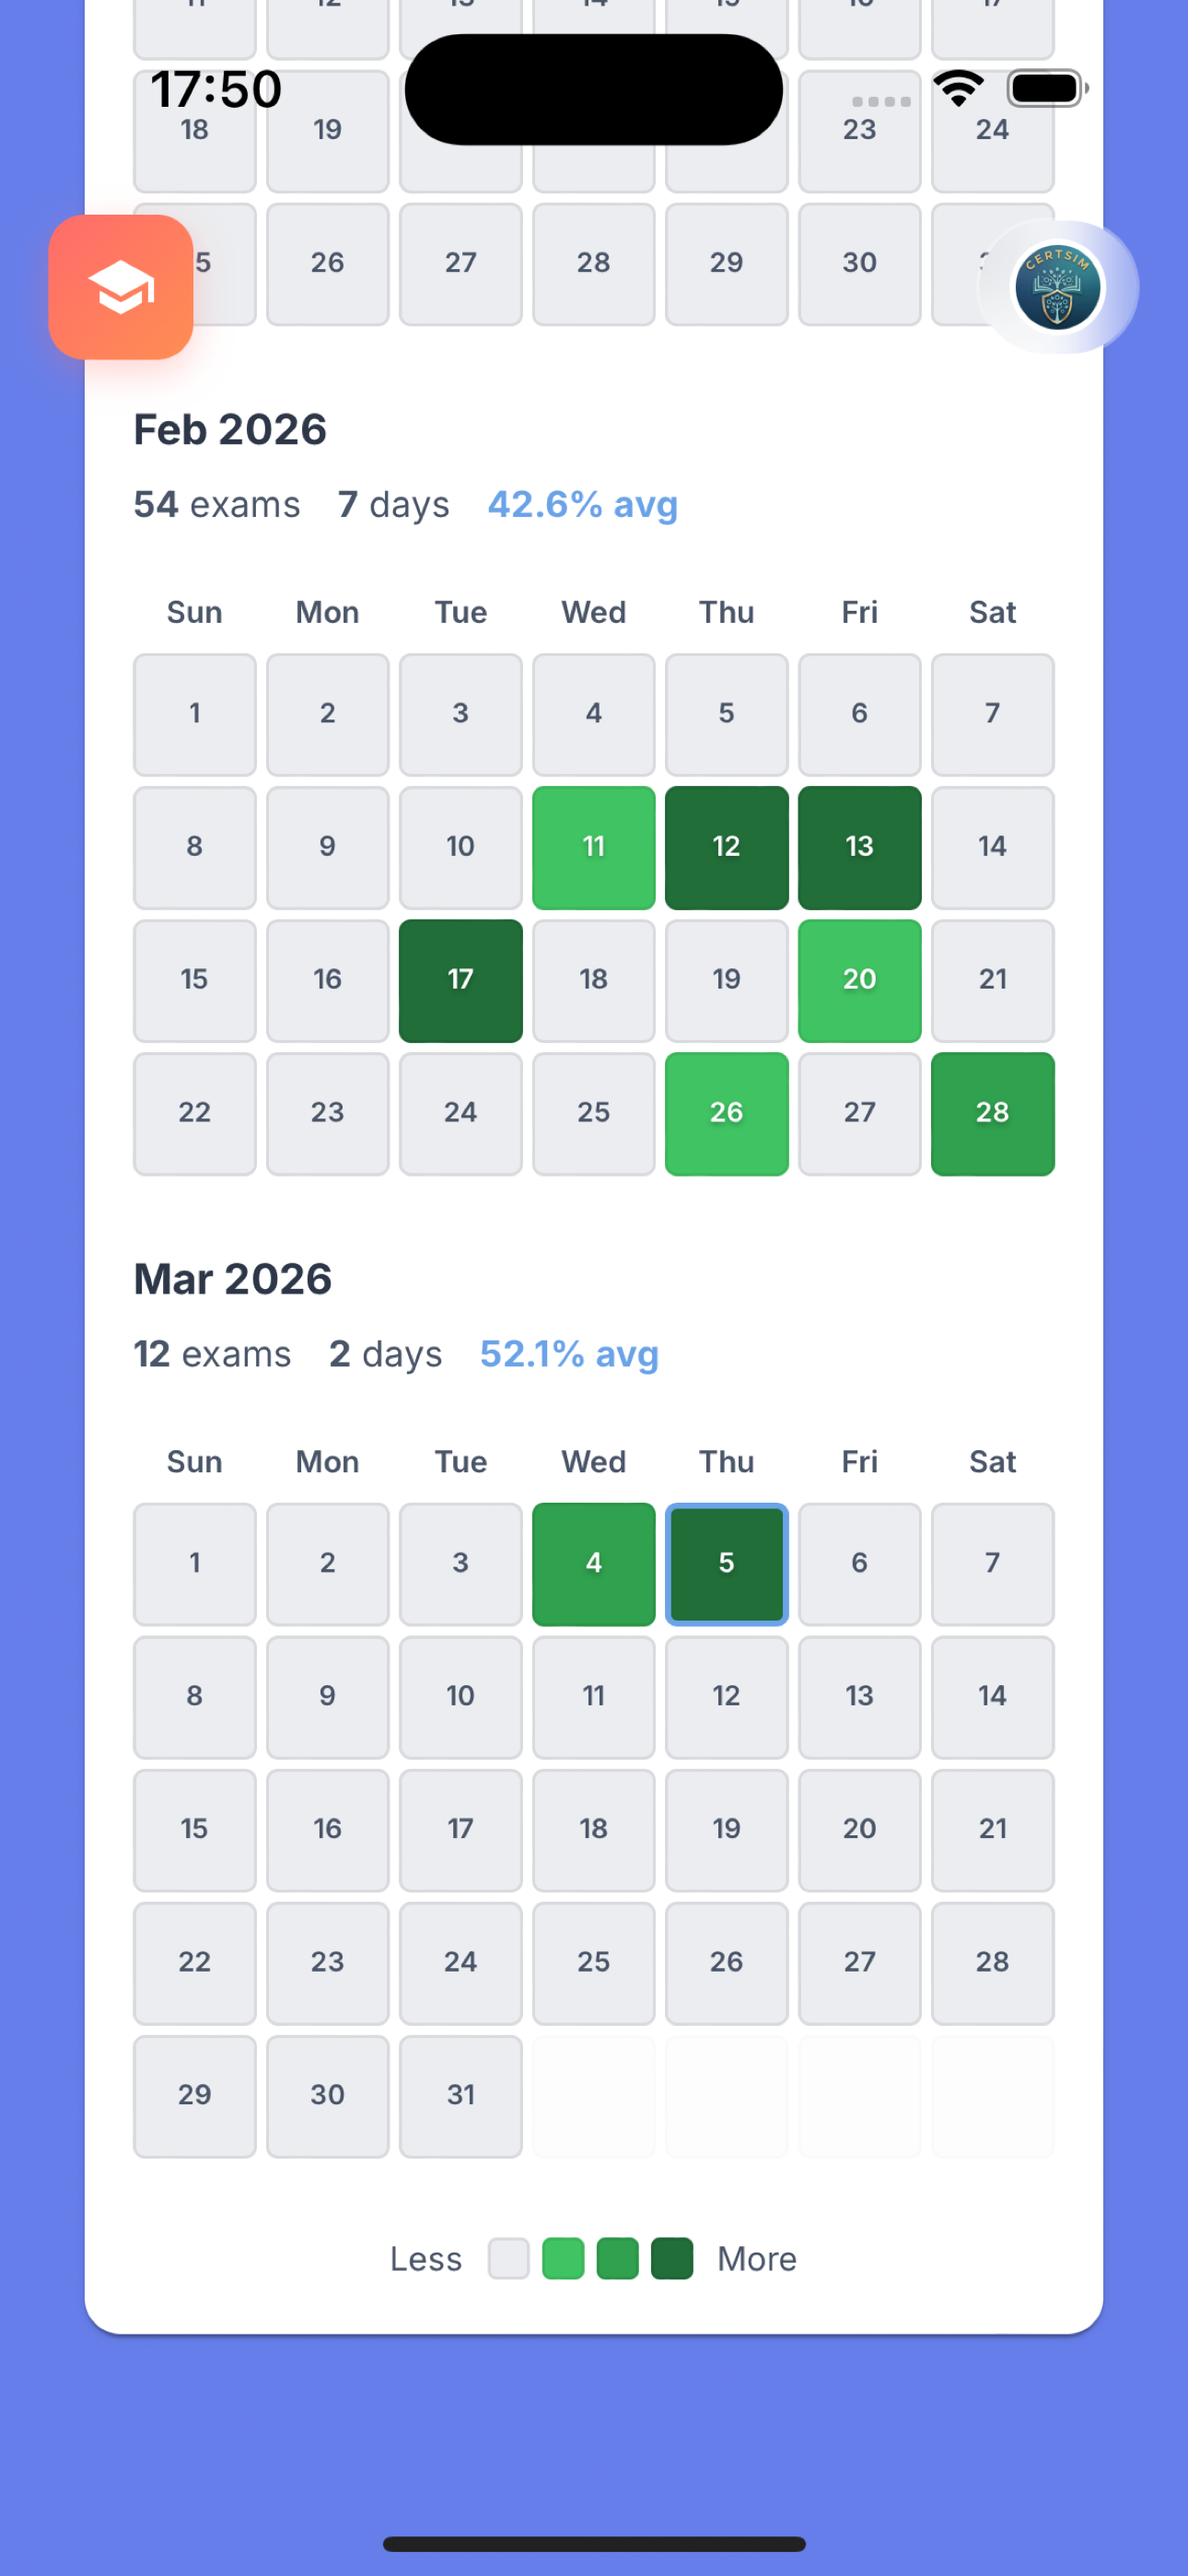Image resolution: width=1188 pixels, height=2576 pixels.
Task: Tap the Wi-Fi status icon
Action: 958,88
